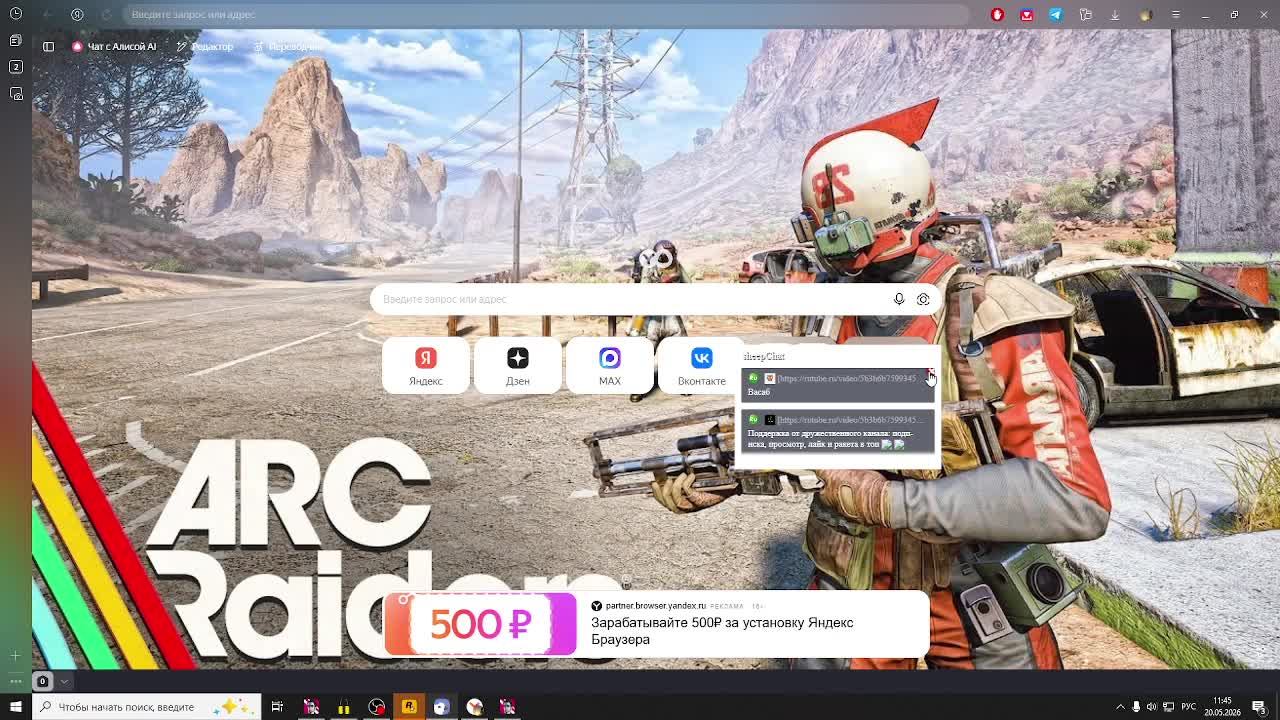Open the taskbar clock and calendar
Screen dimensions: 1280x720
pyautogui.click(x=1222, y=707)
